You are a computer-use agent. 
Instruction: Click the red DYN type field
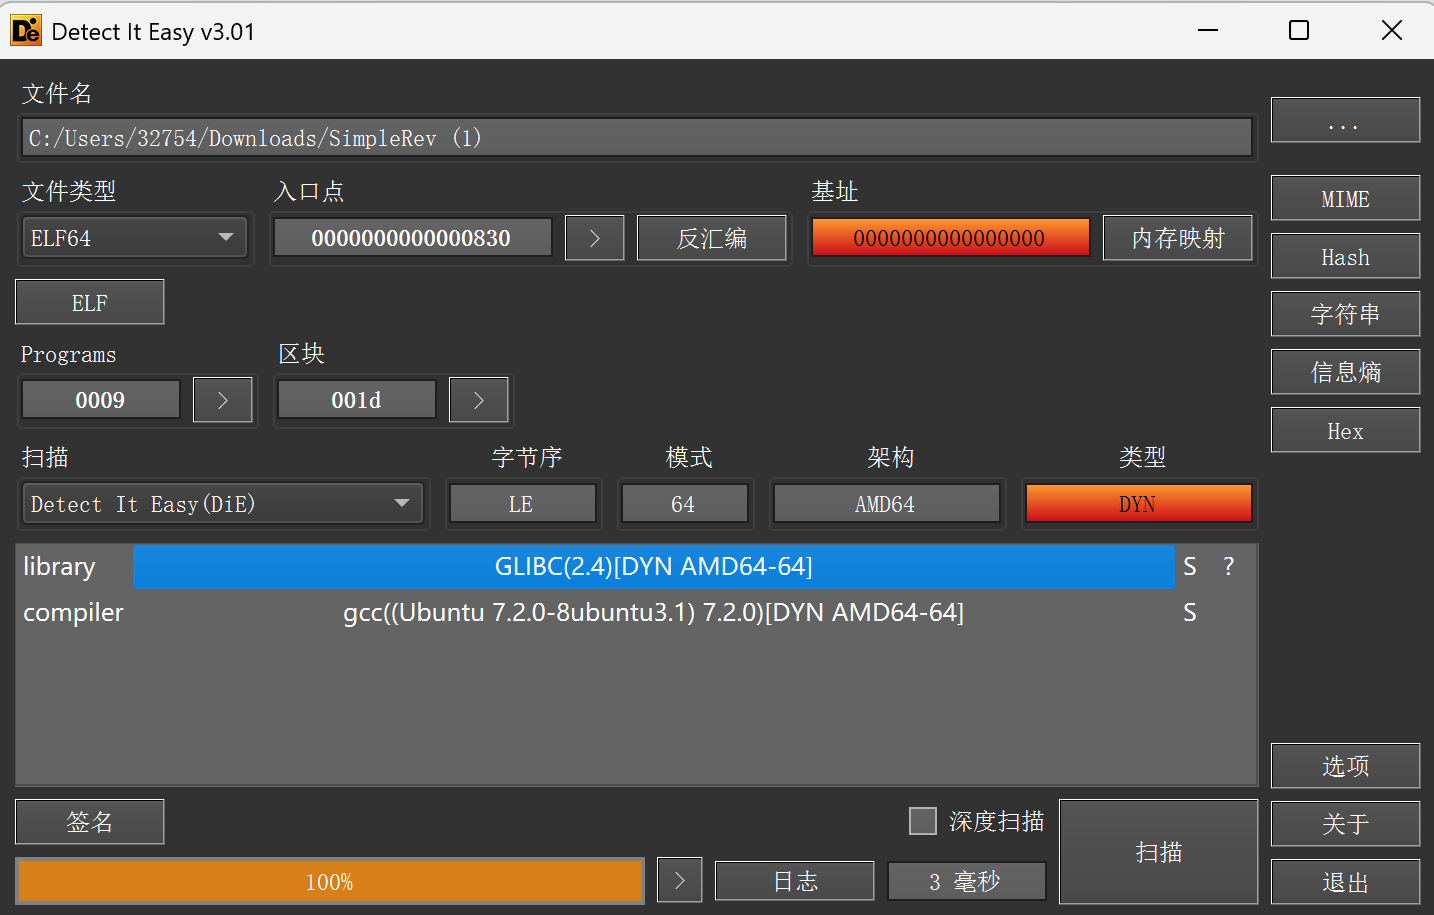tap(1138, 504)
